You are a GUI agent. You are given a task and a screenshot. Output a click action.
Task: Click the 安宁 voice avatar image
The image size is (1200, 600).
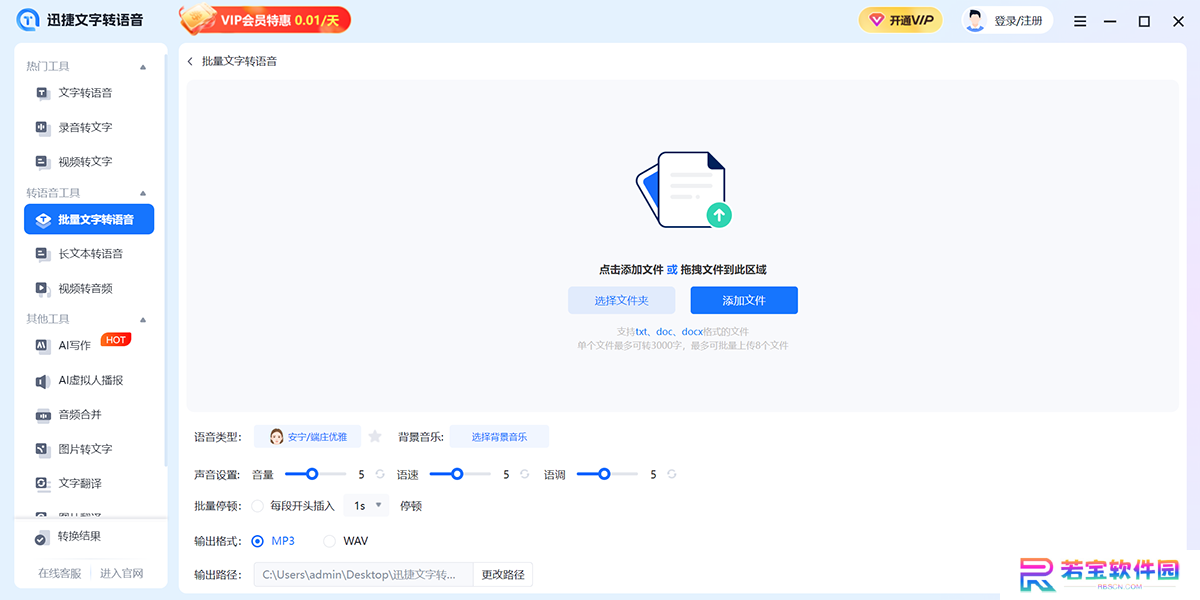277,437
